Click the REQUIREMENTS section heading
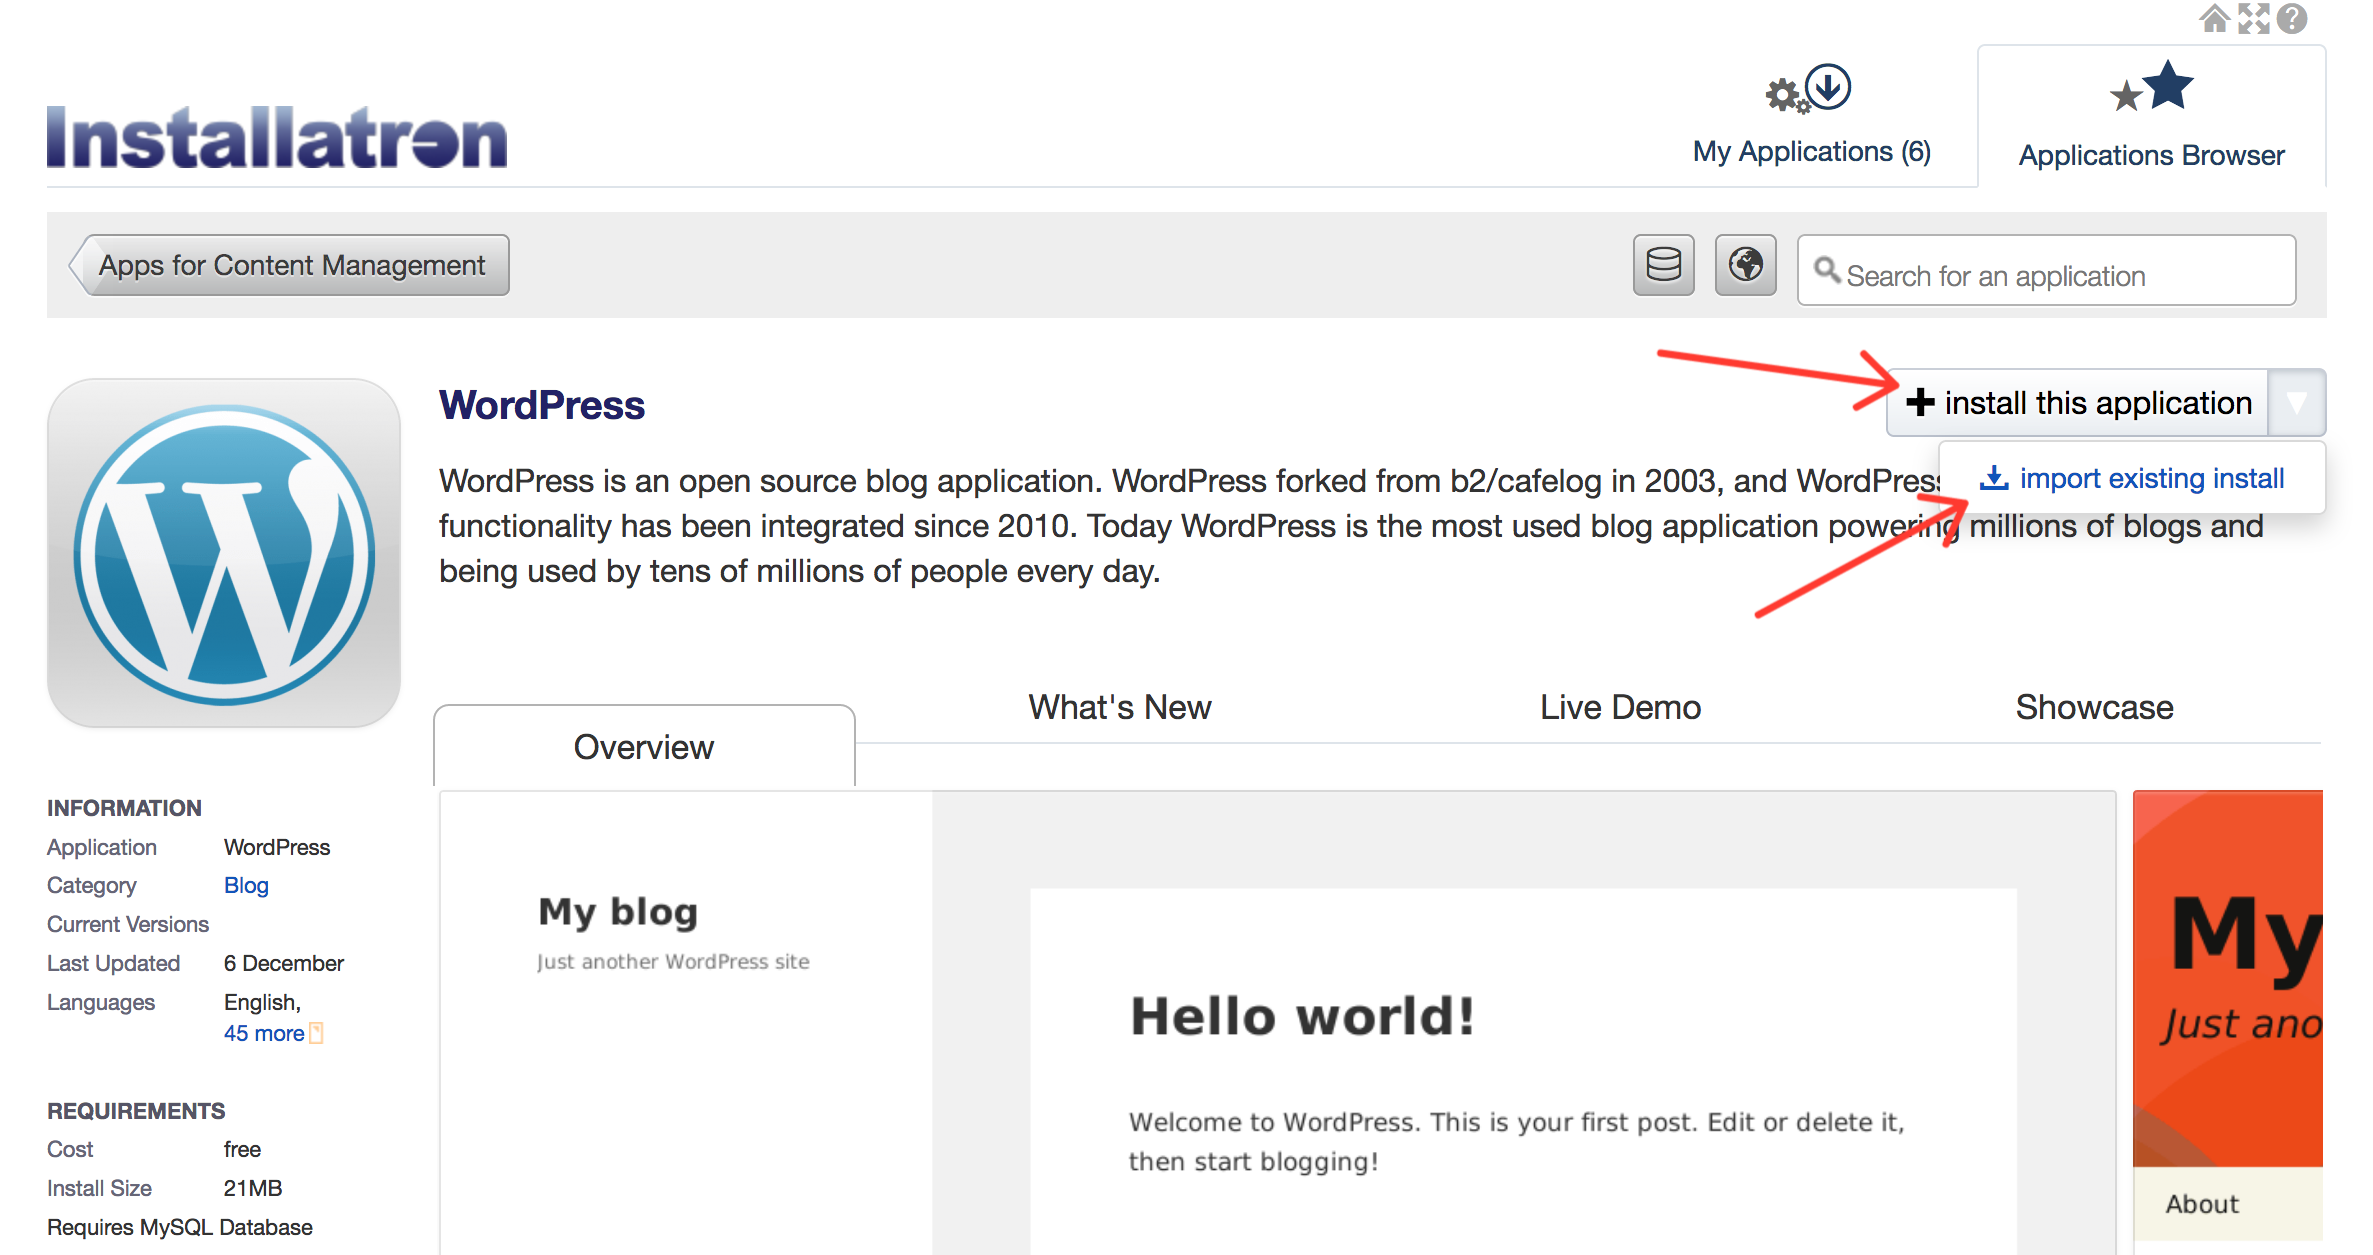2373x1255 pixels. coord(136,1111)
